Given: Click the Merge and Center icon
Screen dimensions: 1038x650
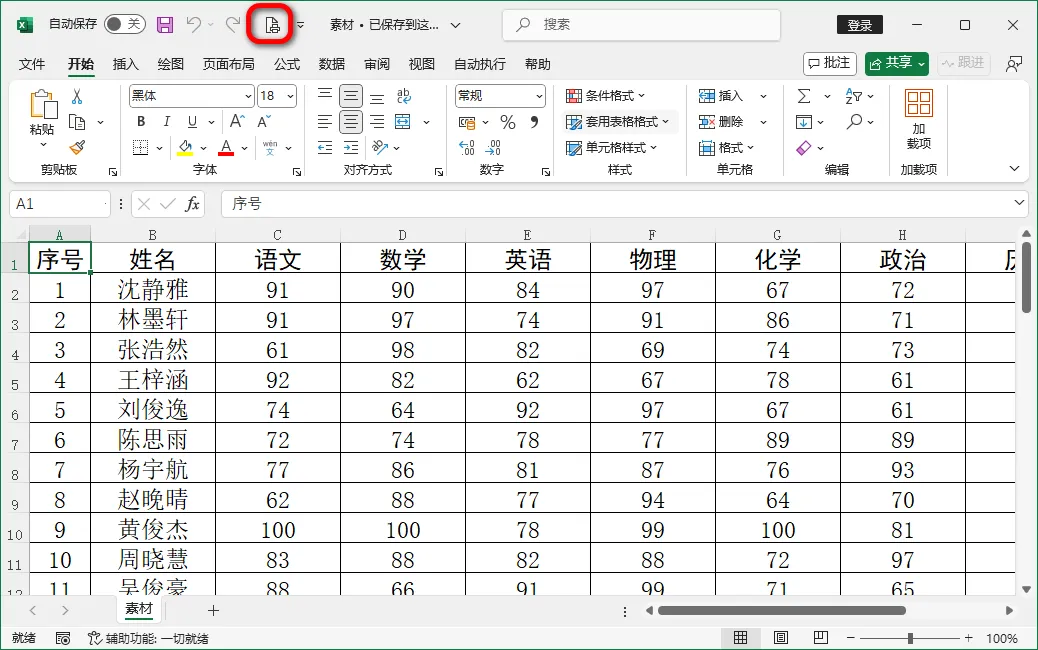Looking at the screenshot, I should point(402,122).
